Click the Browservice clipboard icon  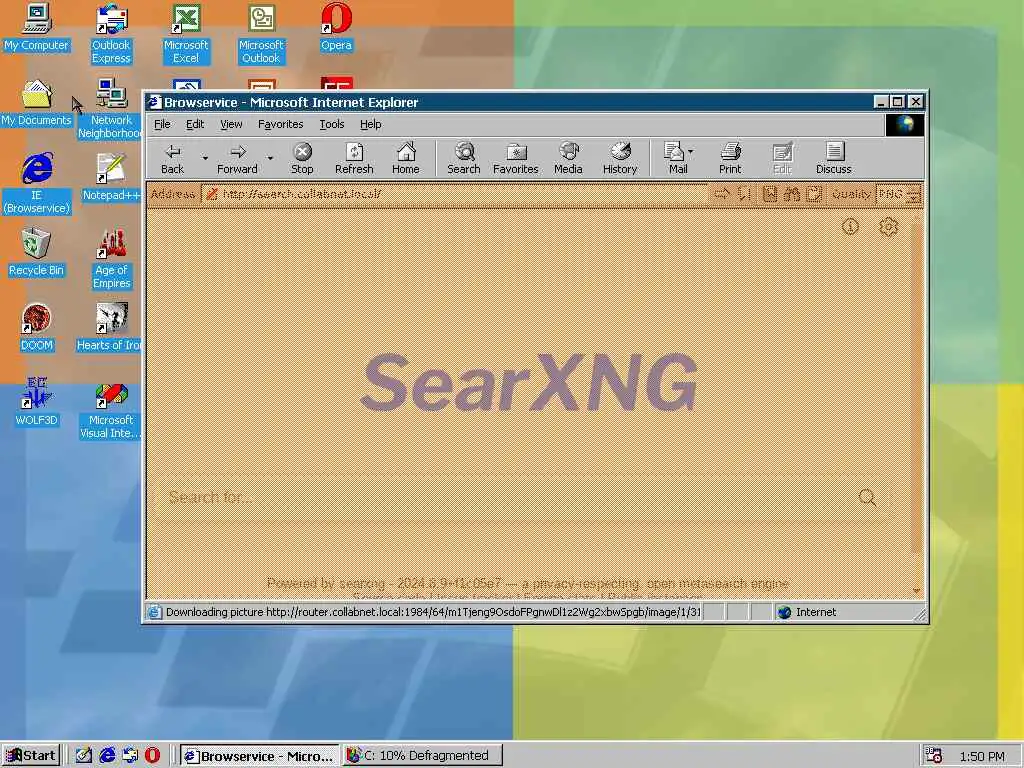(814, 194)
